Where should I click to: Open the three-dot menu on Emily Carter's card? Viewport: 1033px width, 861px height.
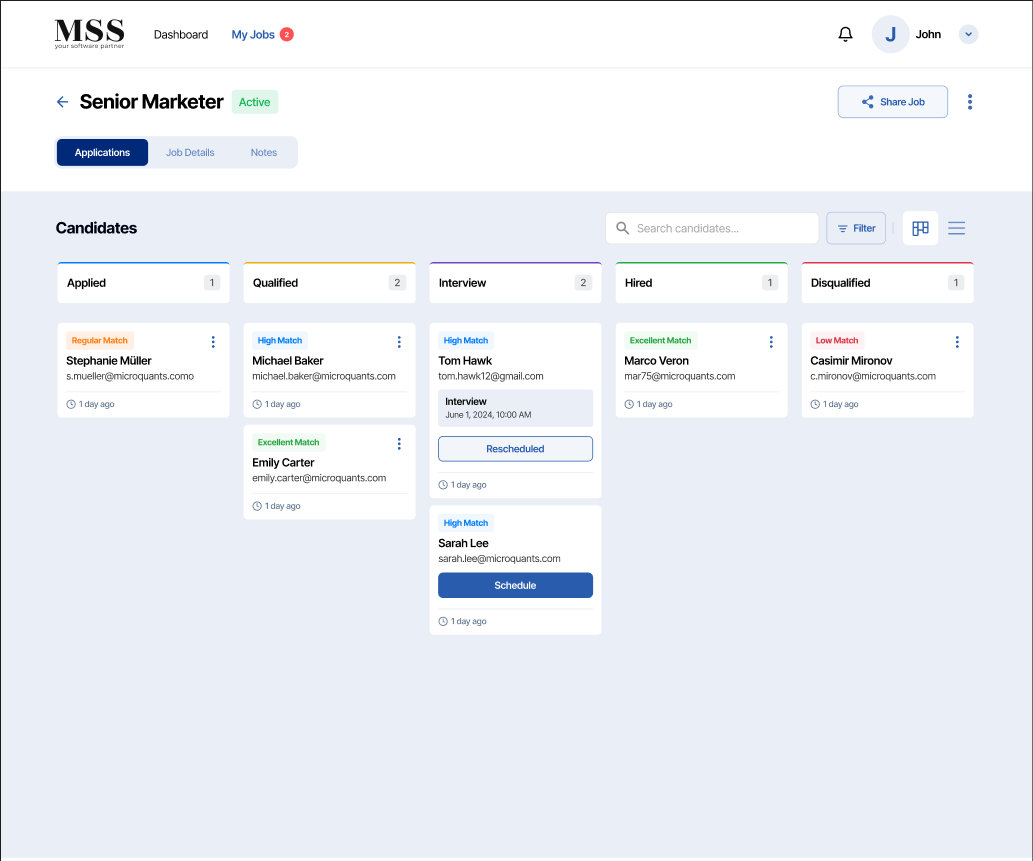(399, 443)
